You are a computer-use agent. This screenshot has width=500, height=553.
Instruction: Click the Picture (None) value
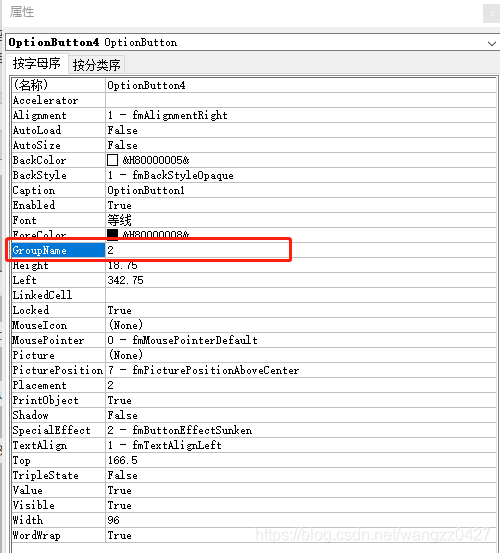click(x=126, y=355)
